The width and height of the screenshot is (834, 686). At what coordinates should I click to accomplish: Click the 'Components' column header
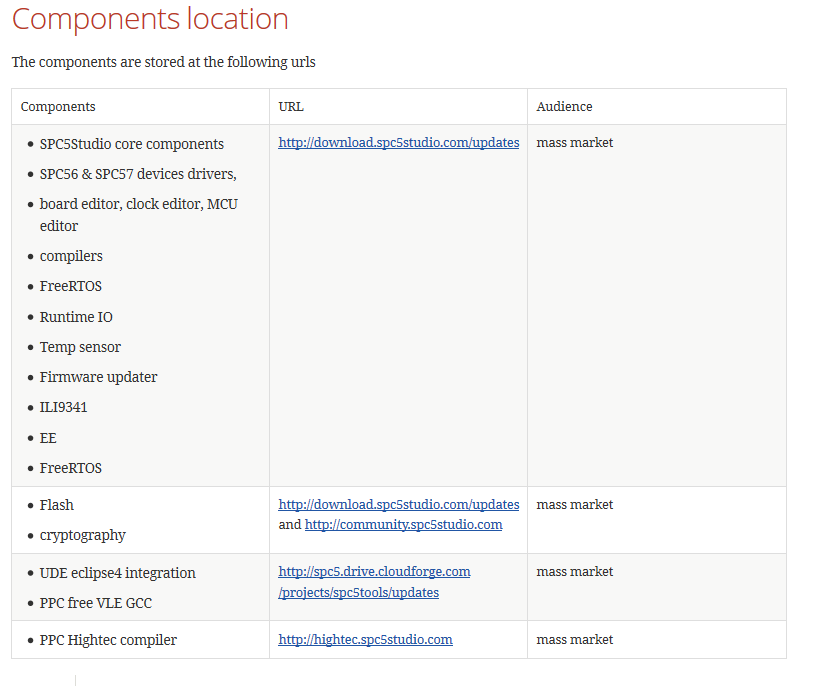pos(58,106)
